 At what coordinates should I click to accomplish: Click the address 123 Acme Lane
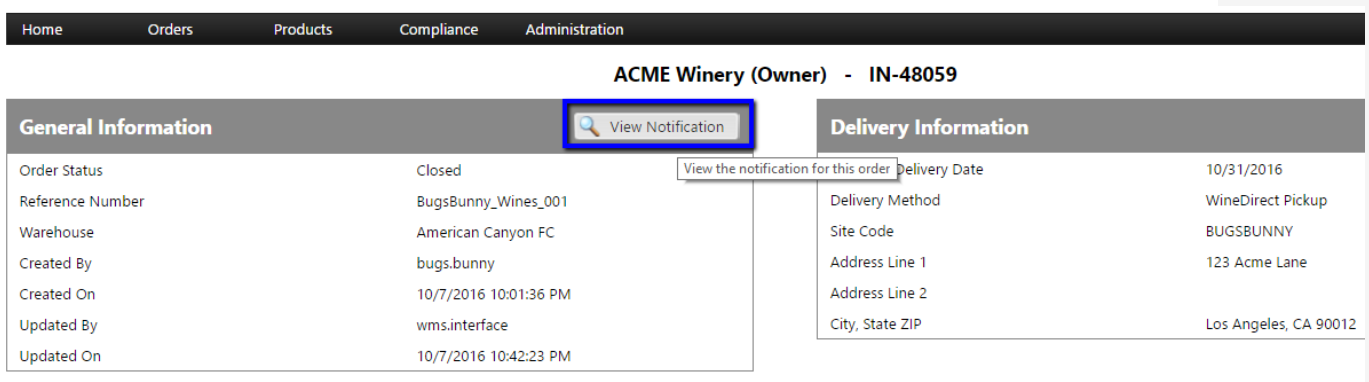(1256, 262)
